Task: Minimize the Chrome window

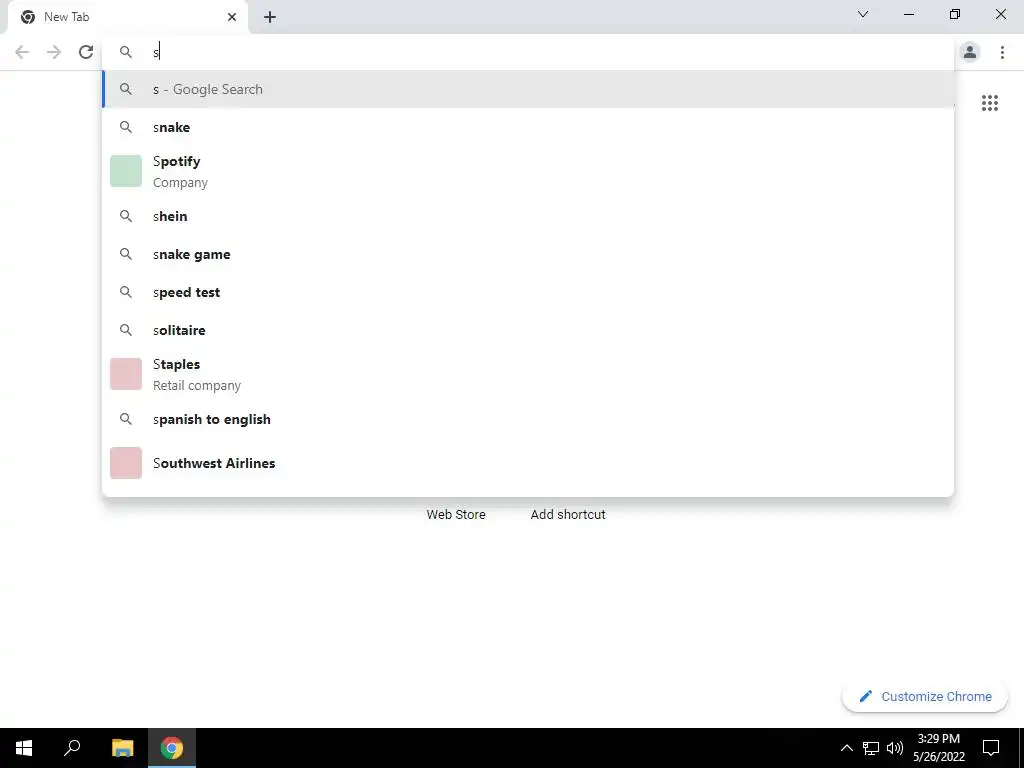Action: tap(908, 14)
